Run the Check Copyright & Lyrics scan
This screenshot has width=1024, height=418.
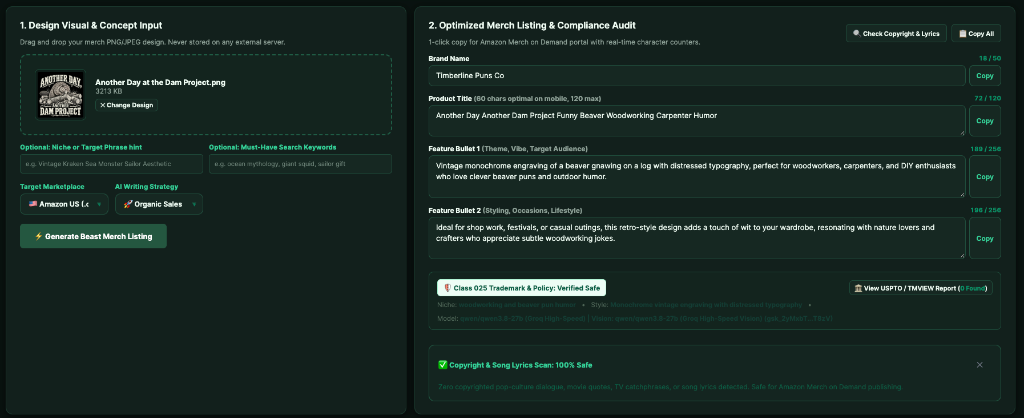(896, 33)
